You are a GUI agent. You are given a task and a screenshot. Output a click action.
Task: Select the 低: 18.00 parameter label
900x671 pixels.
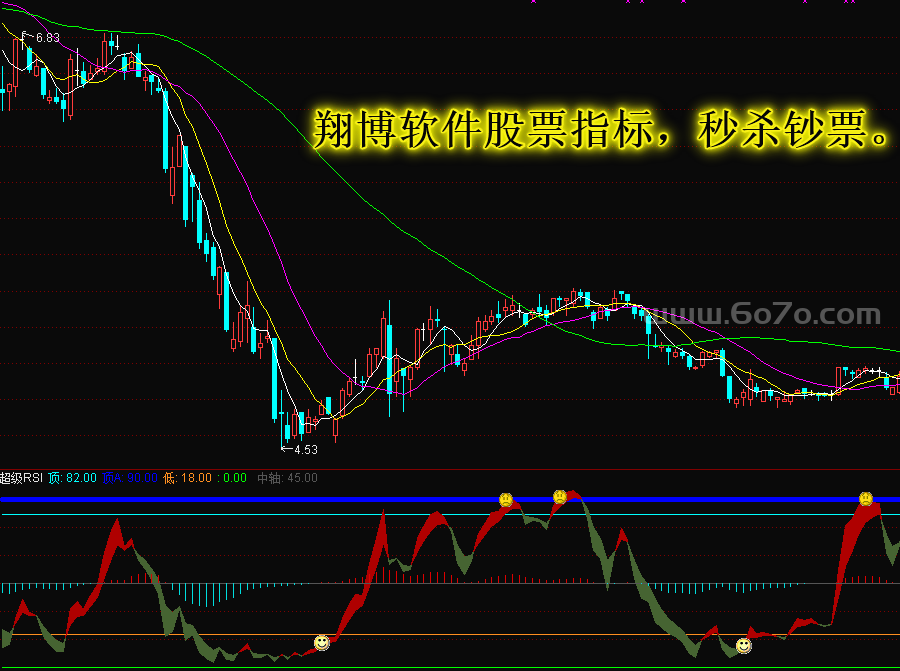[x=189, y=478]
